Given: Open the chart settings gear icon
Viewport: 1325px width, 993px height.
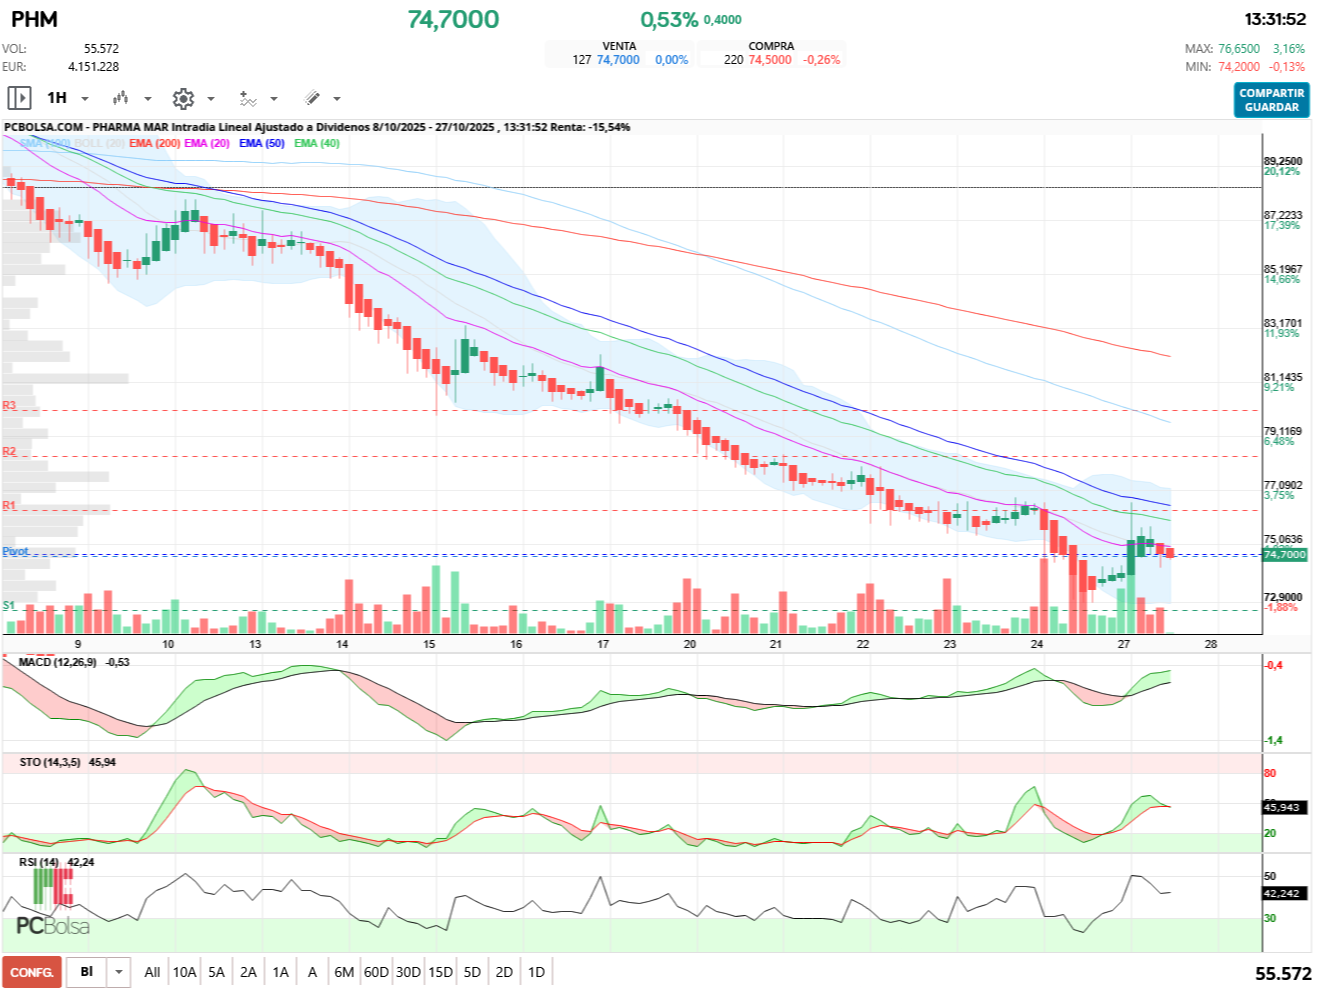Looking at the screenshot, I should [x=183, y=98].
